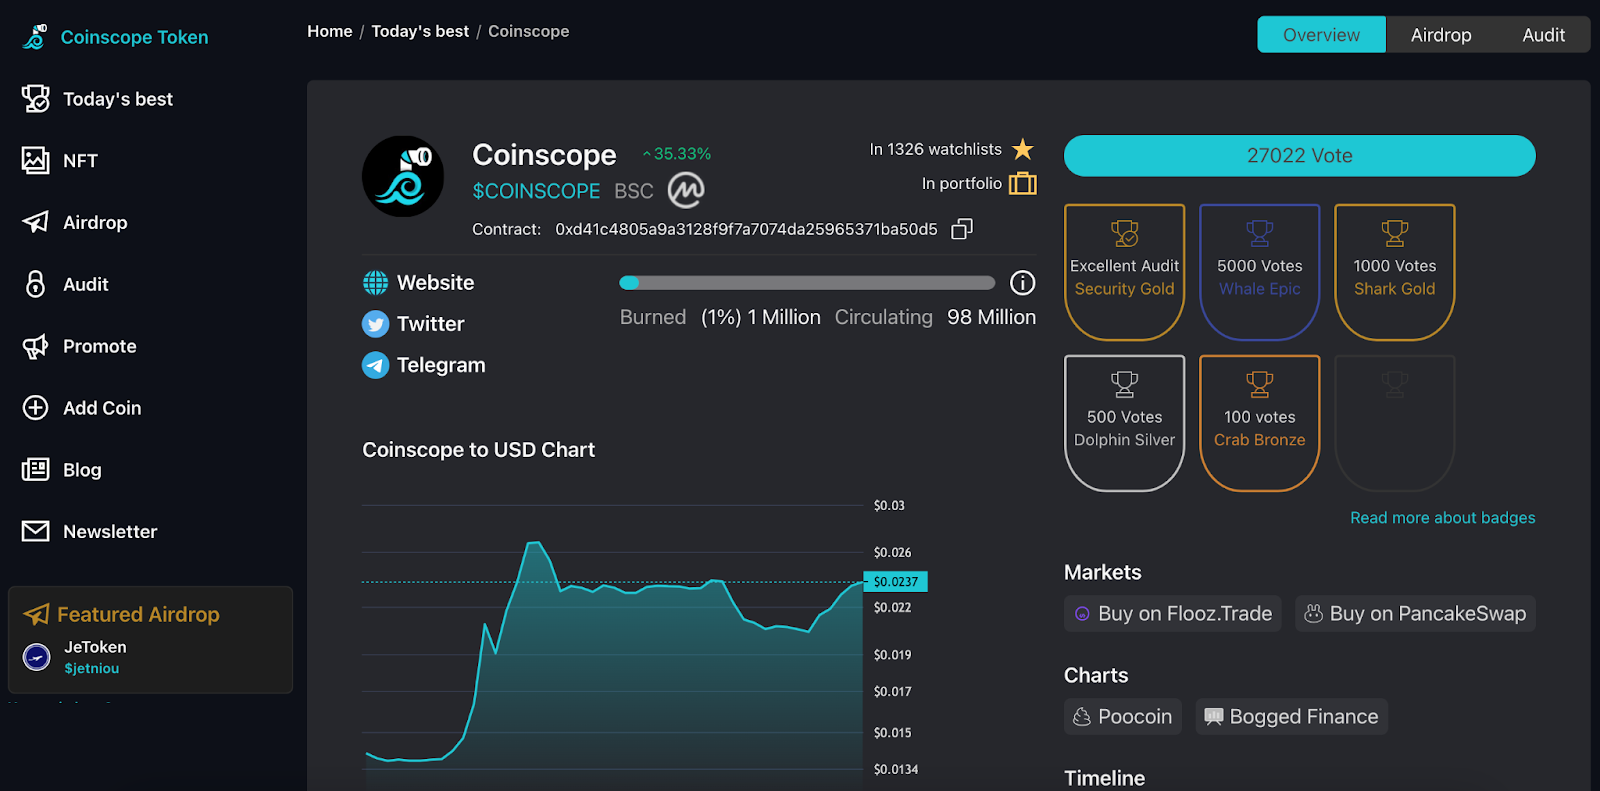Click the BSC network label

(634, 191)
